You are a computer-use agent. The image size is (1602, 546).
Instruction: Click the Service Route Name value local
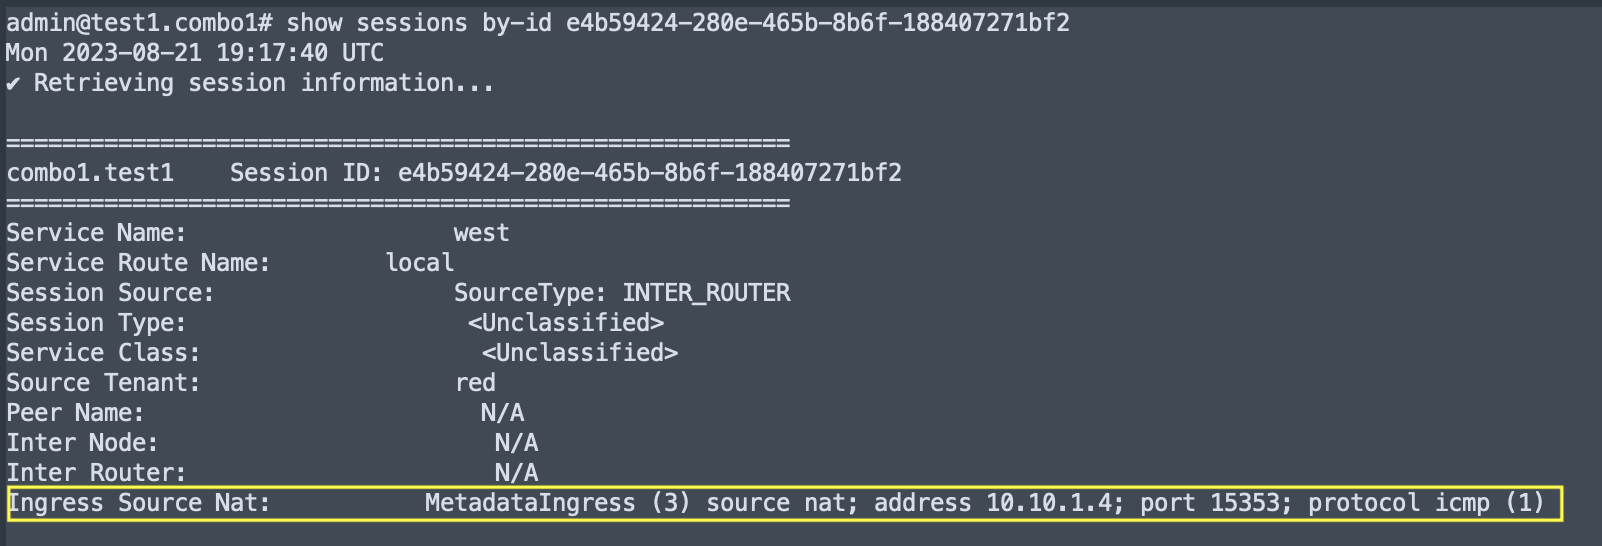point(420,263)
